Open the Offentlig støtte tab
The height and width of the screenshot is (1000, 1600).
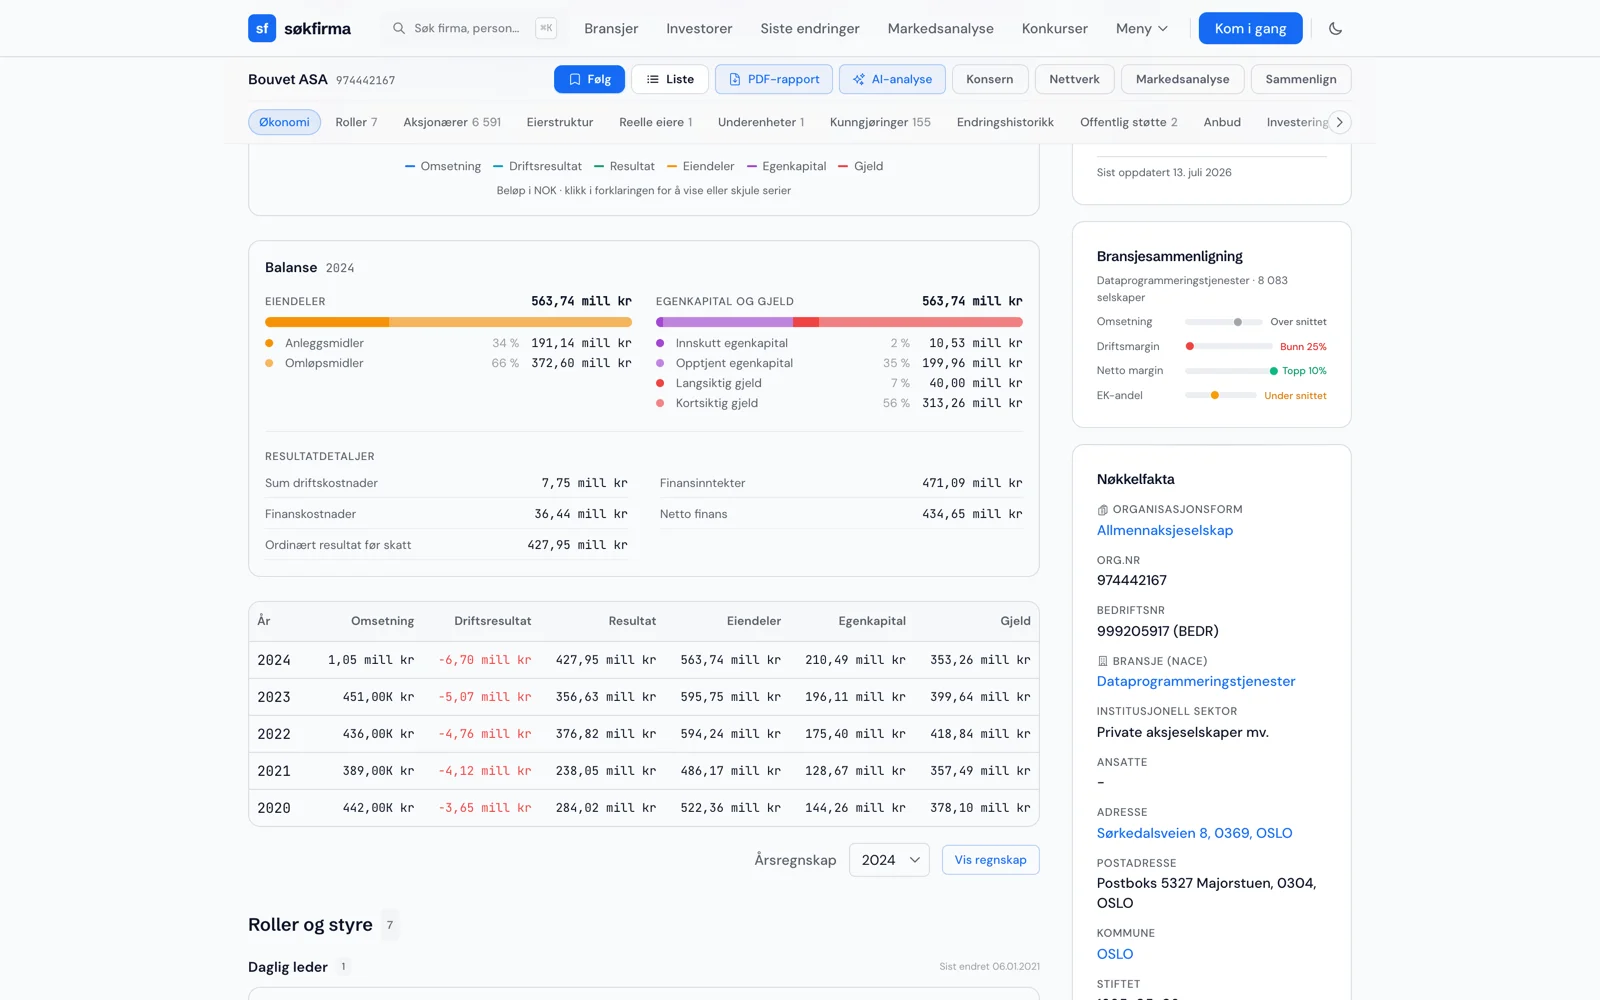coord(1129,122)
